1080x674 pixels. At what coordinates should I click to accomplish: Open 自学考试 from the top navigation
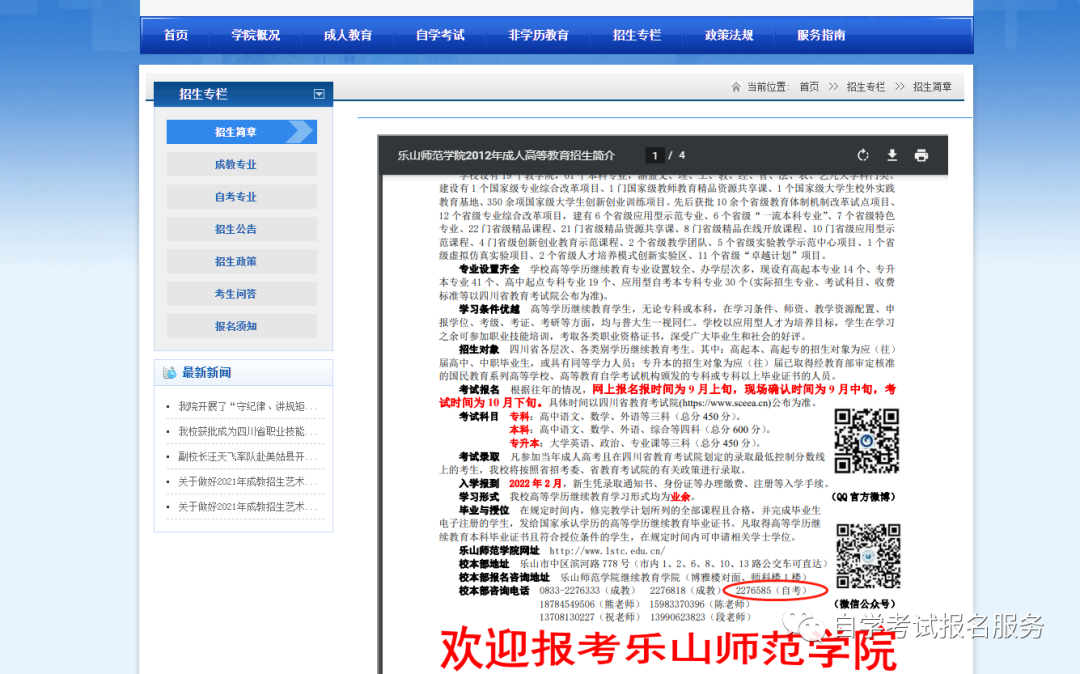(x=440, y=35)
